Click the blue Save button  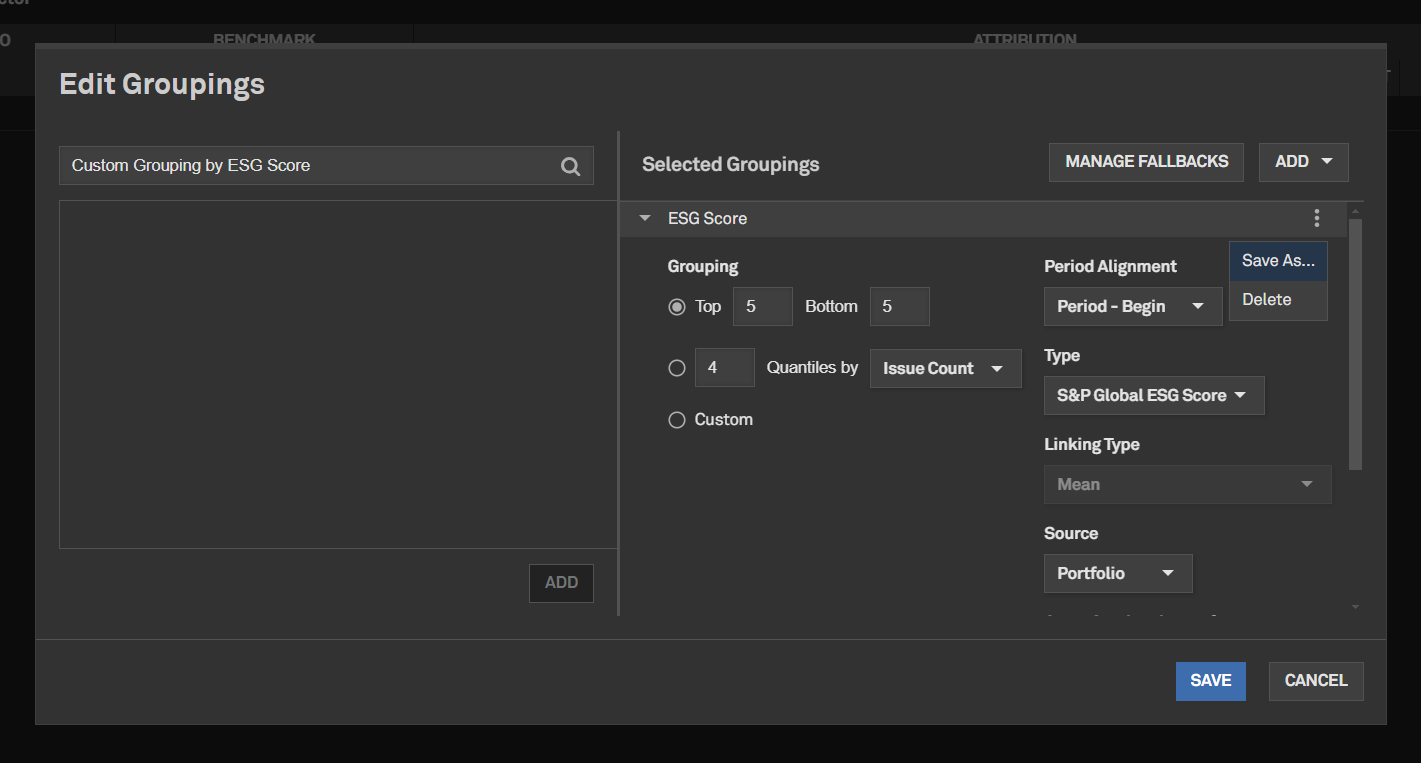pos(1210,681)
